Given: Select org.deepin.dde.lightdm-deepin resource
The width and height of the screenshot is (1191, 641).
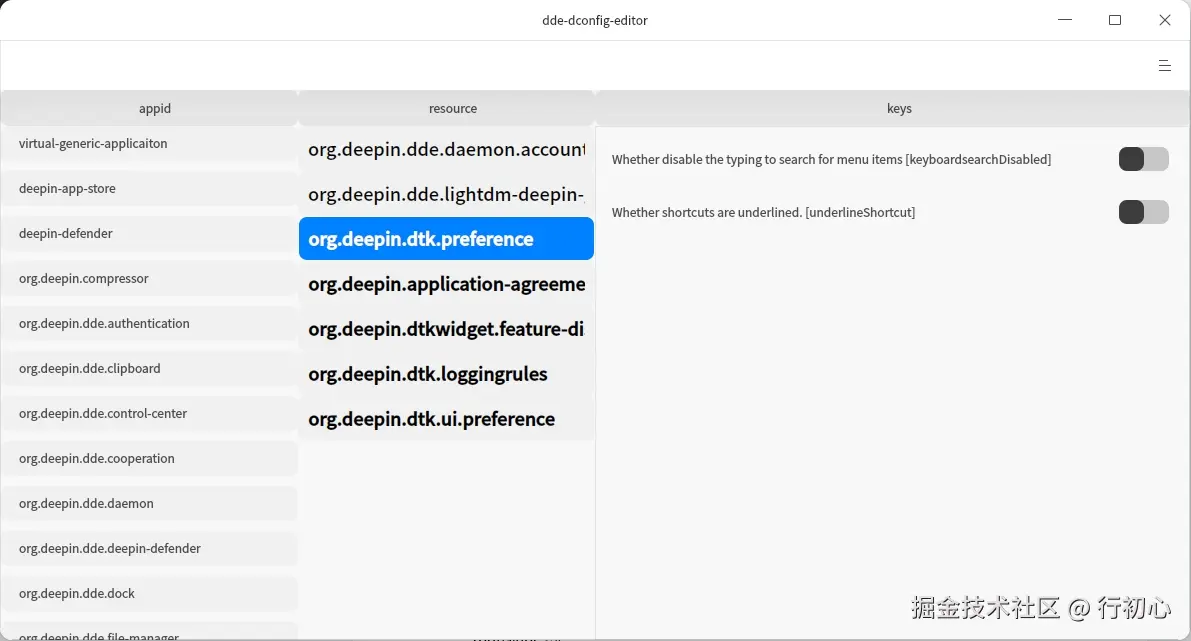Looking at the screenshot, I should click(x=446, y=194).
